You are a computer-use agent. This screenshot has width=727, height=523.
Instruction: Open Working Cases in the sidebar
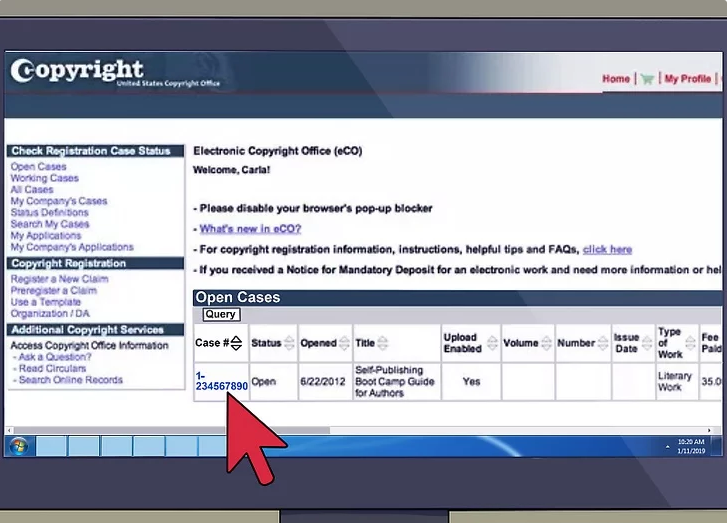[44, 178]
